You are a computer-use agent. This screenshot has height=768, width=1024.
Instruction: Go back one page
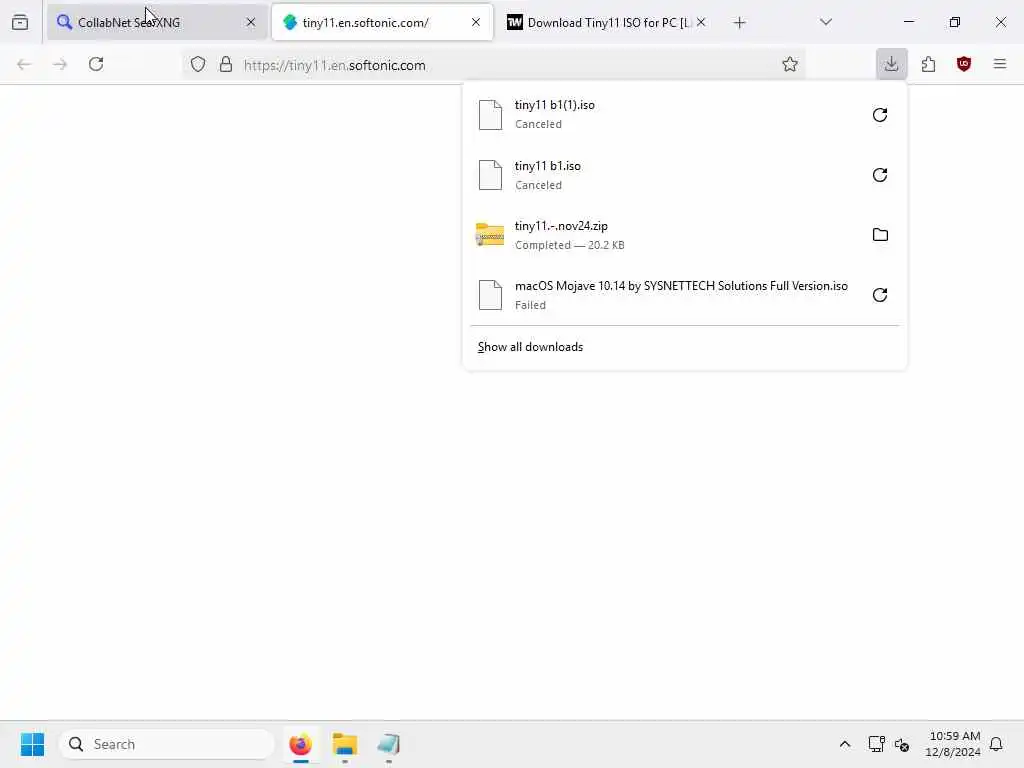pyautogui.click(x=24, y=64)
